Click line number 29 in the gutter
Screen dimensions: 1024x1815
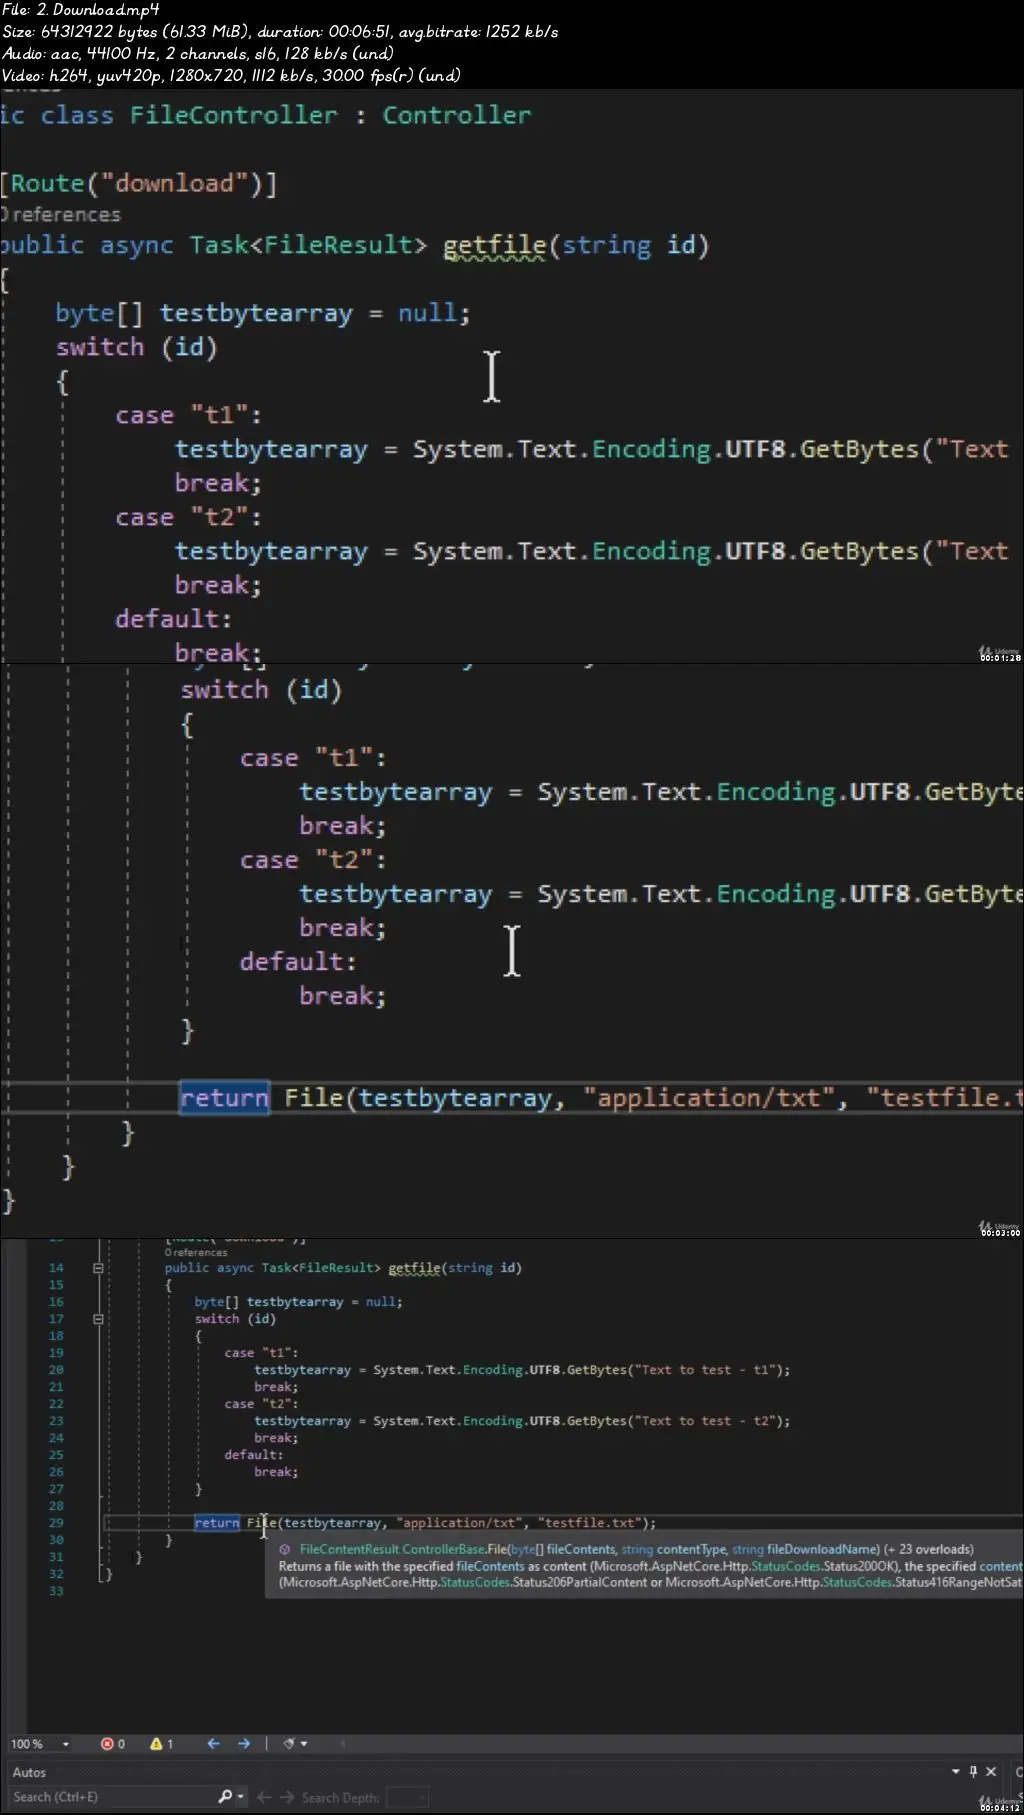(56, 1523)
